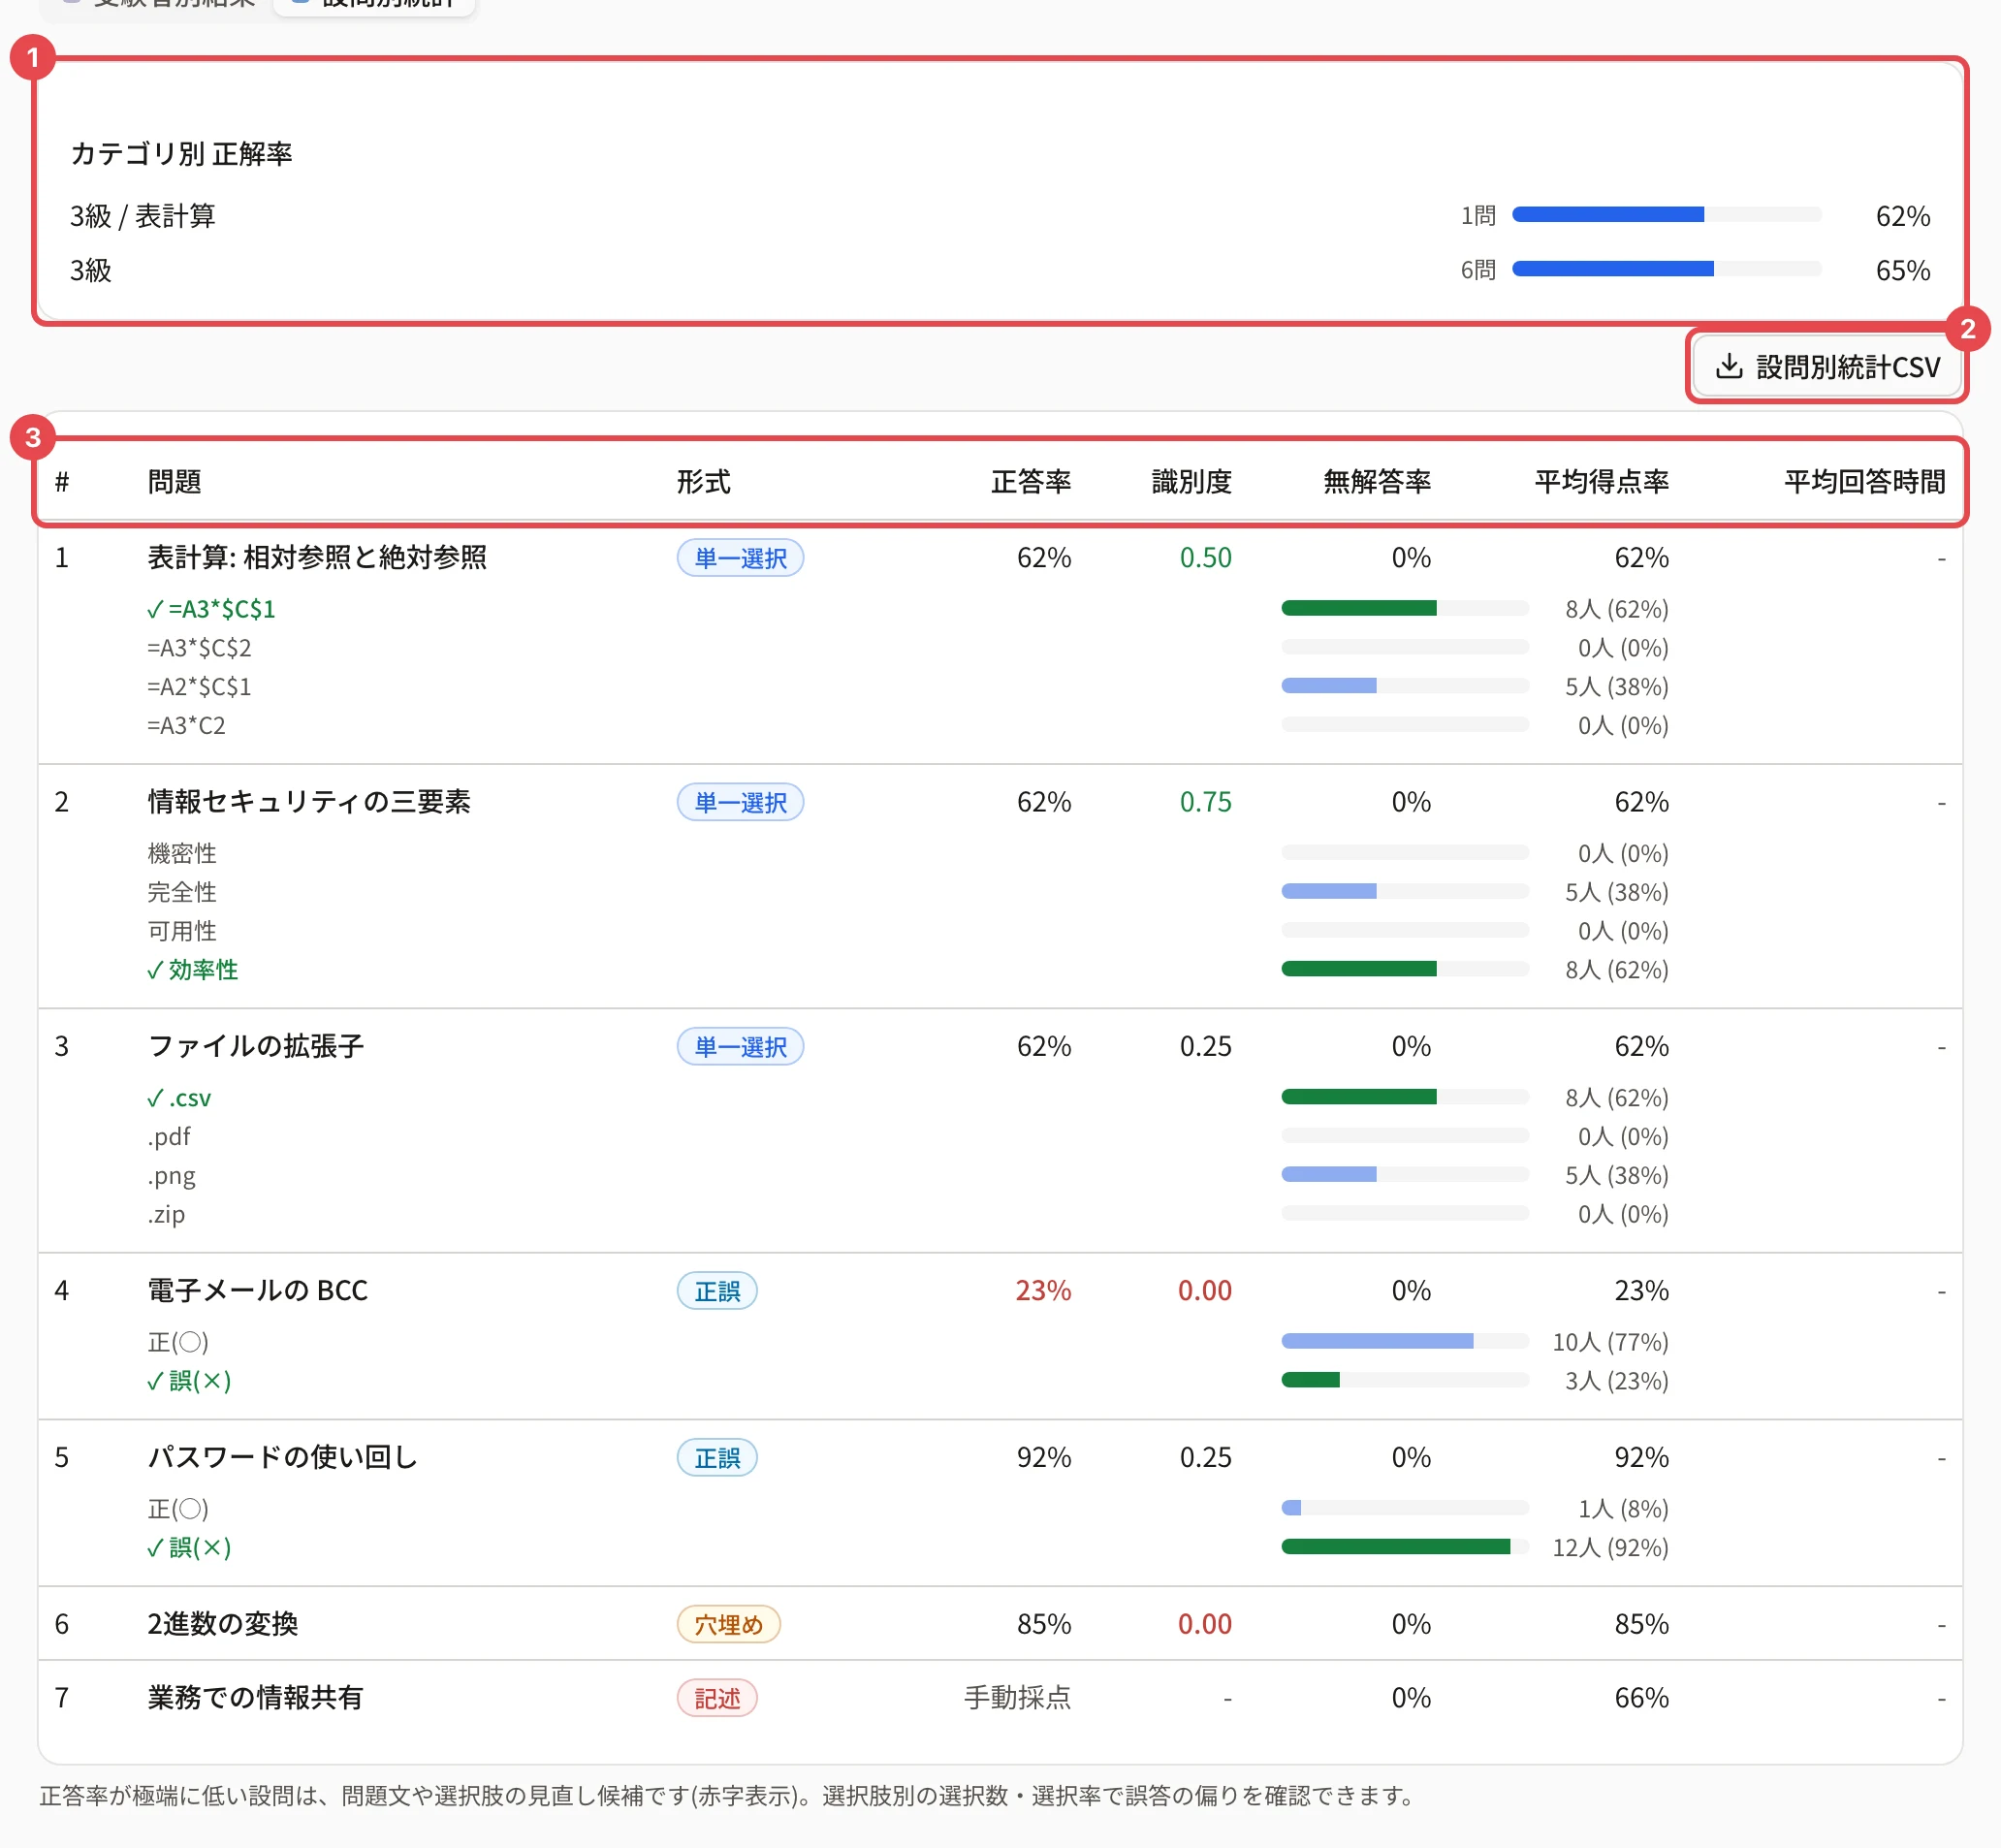Click the 平均回答時間 column header
The height and width of the screenshot is (1848, 2001).
[1864, 482]
